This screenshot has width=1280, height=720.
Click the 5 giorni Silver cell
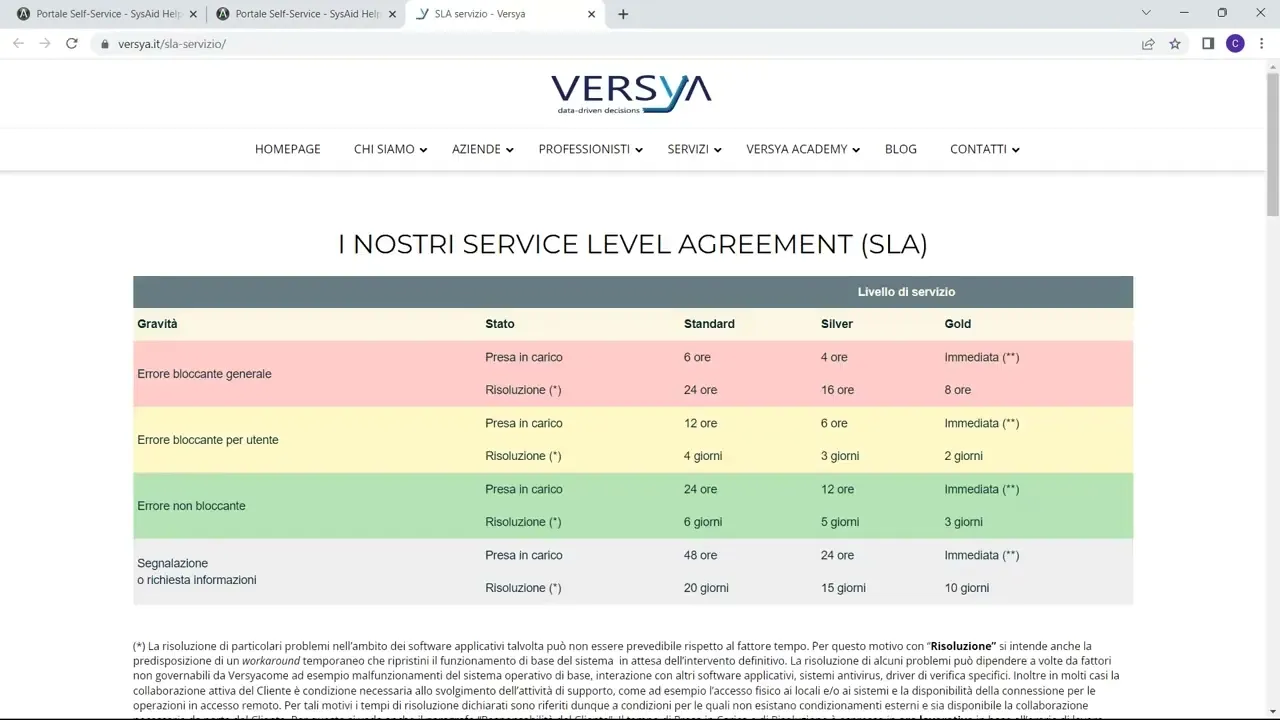[840, 522]
